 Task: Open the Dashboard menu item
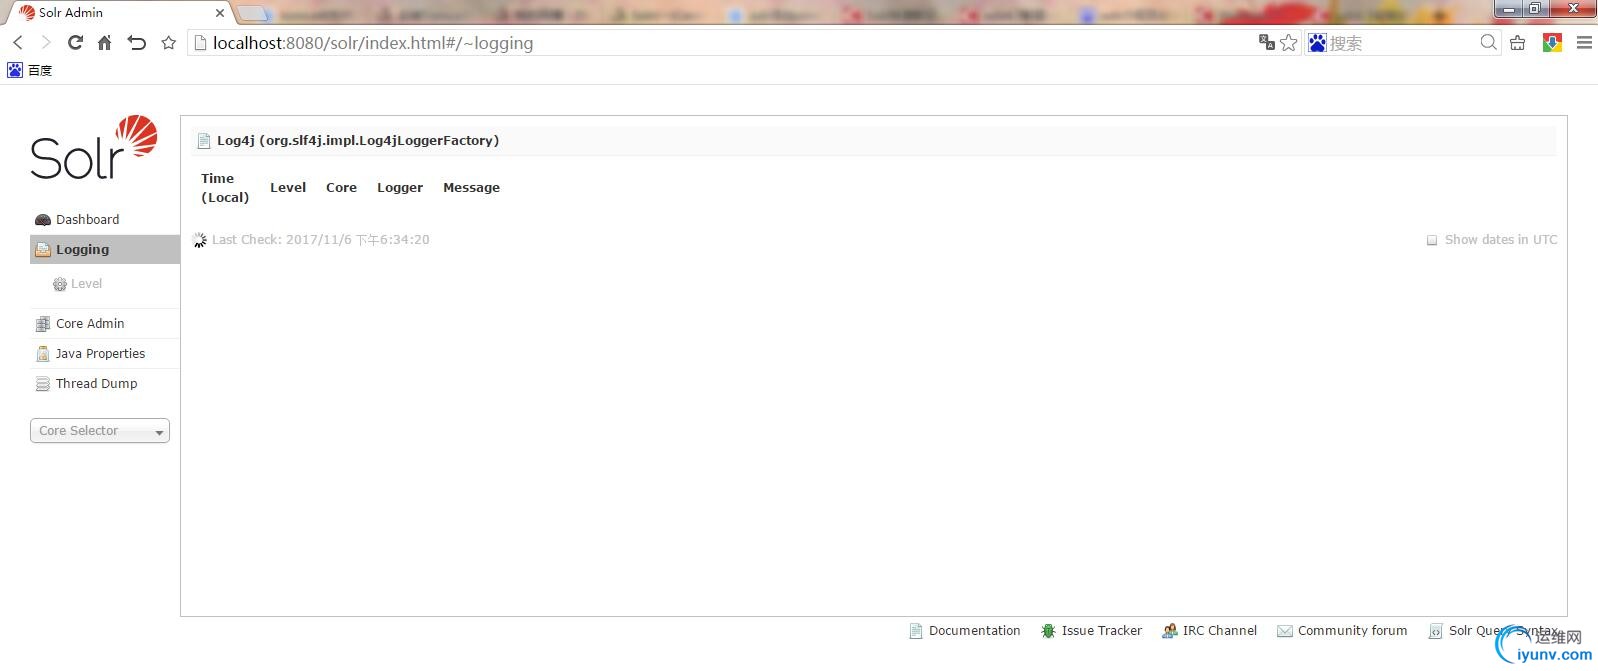click(x=105, y=219)
